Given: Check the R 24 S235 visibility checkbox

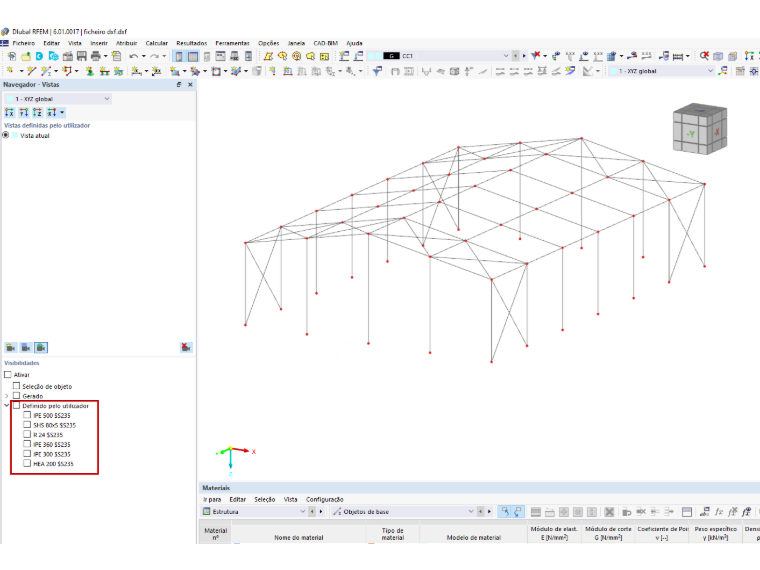Looking at the screenshot, I should (27, 434).
